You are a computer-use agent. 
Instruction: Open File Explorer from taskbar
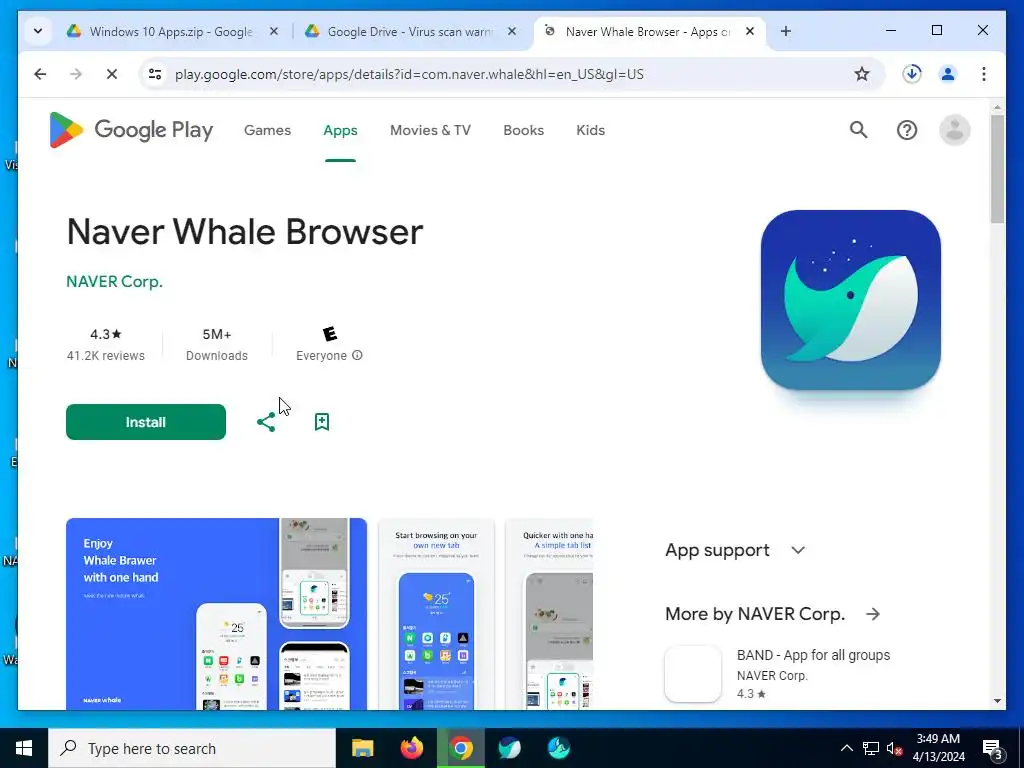pos(362,748)
